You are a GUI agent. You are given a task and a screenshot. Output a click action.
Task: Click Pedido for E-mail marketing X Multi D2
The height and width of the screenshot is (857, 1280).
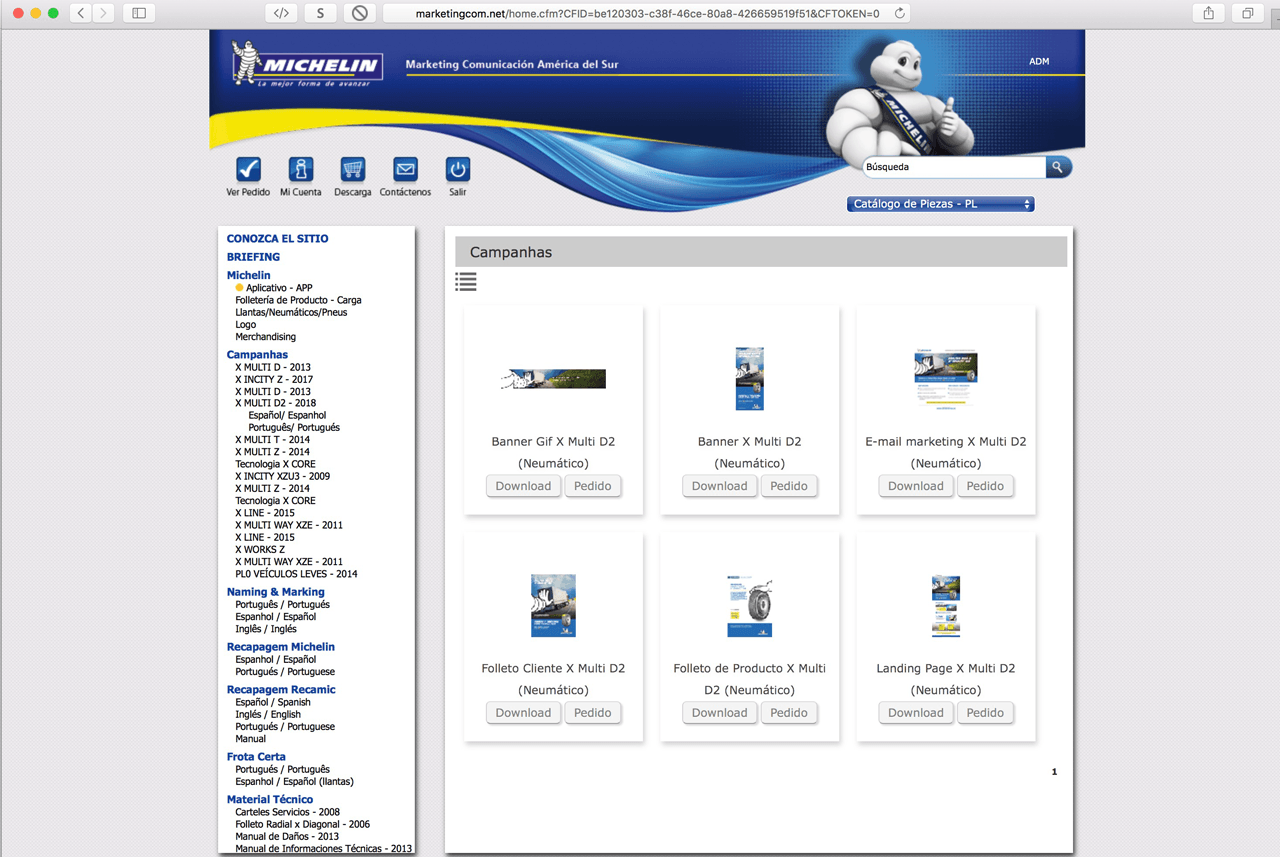click(x=984, y=486)
